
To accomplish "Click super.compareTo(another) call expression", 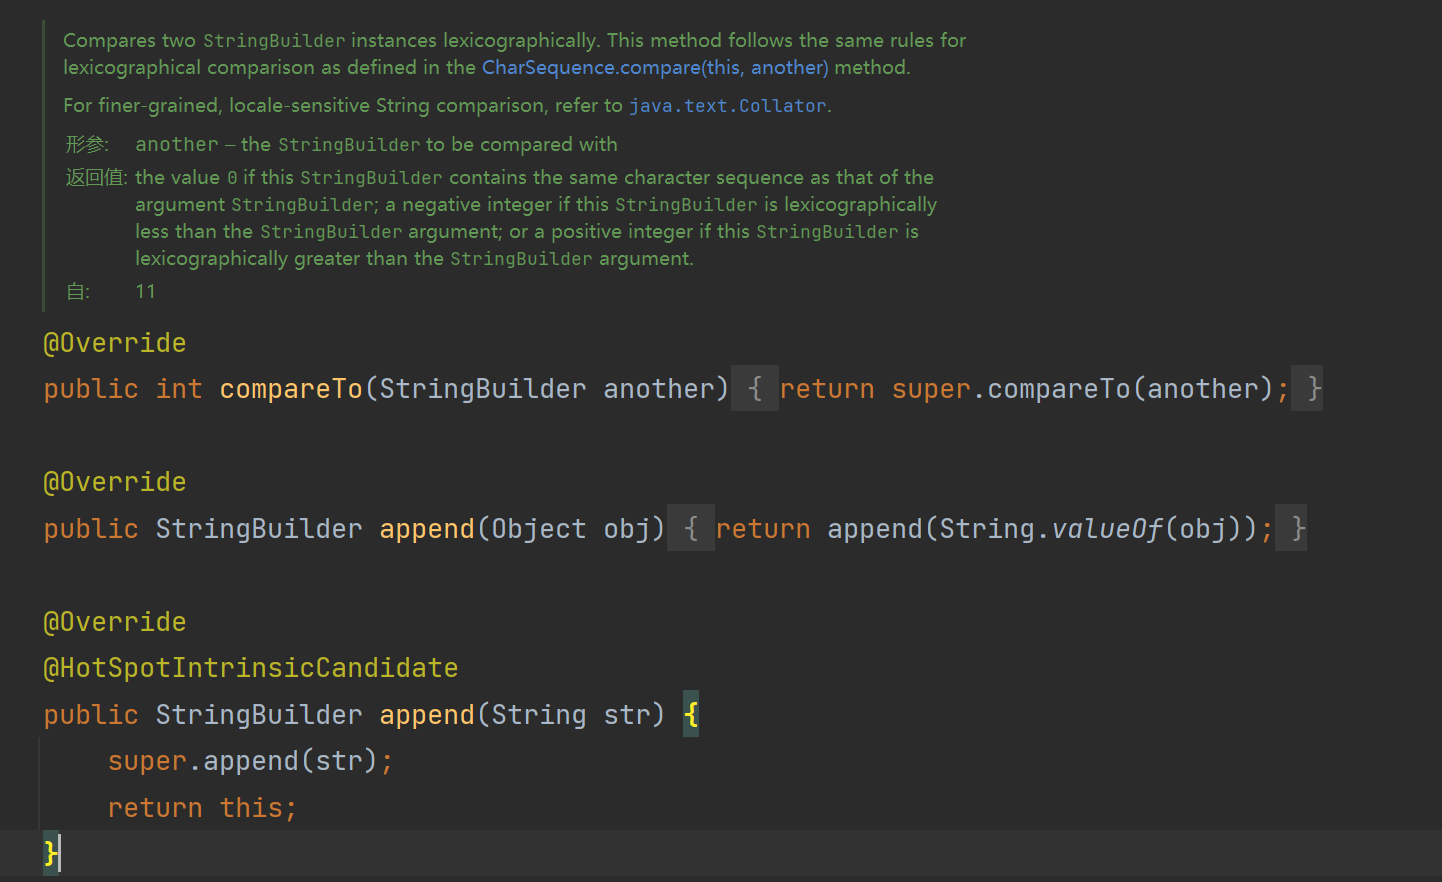I will click(1082, 389).
